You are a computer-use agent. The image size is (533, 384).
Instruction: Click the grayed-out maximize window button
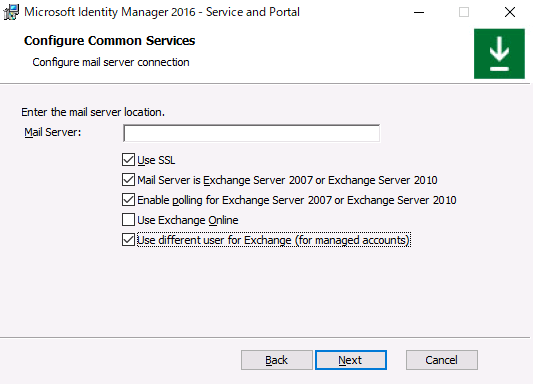(x=464, y=12)
